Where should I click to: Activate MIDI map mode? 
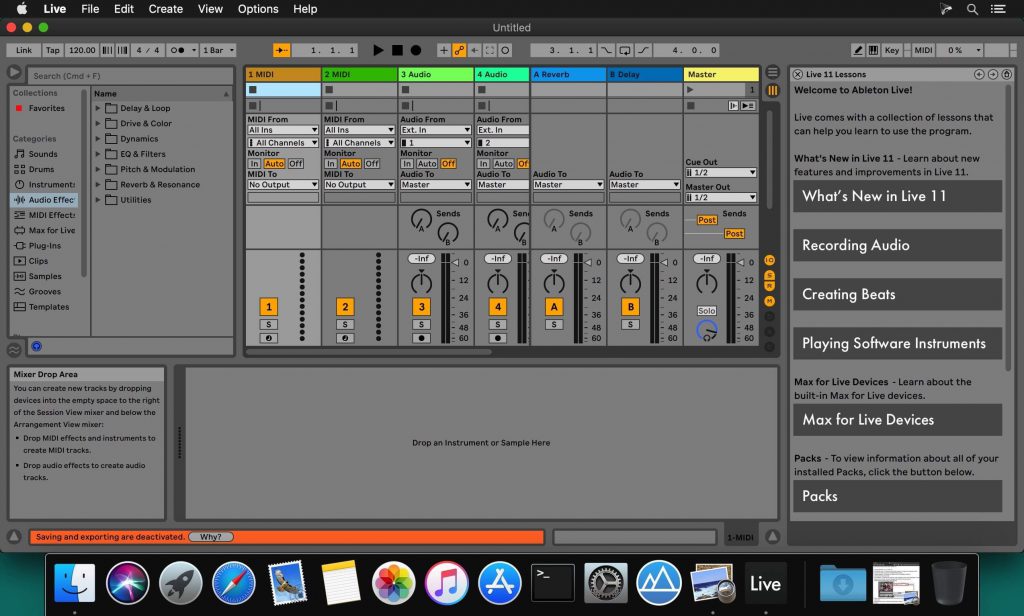921,50
